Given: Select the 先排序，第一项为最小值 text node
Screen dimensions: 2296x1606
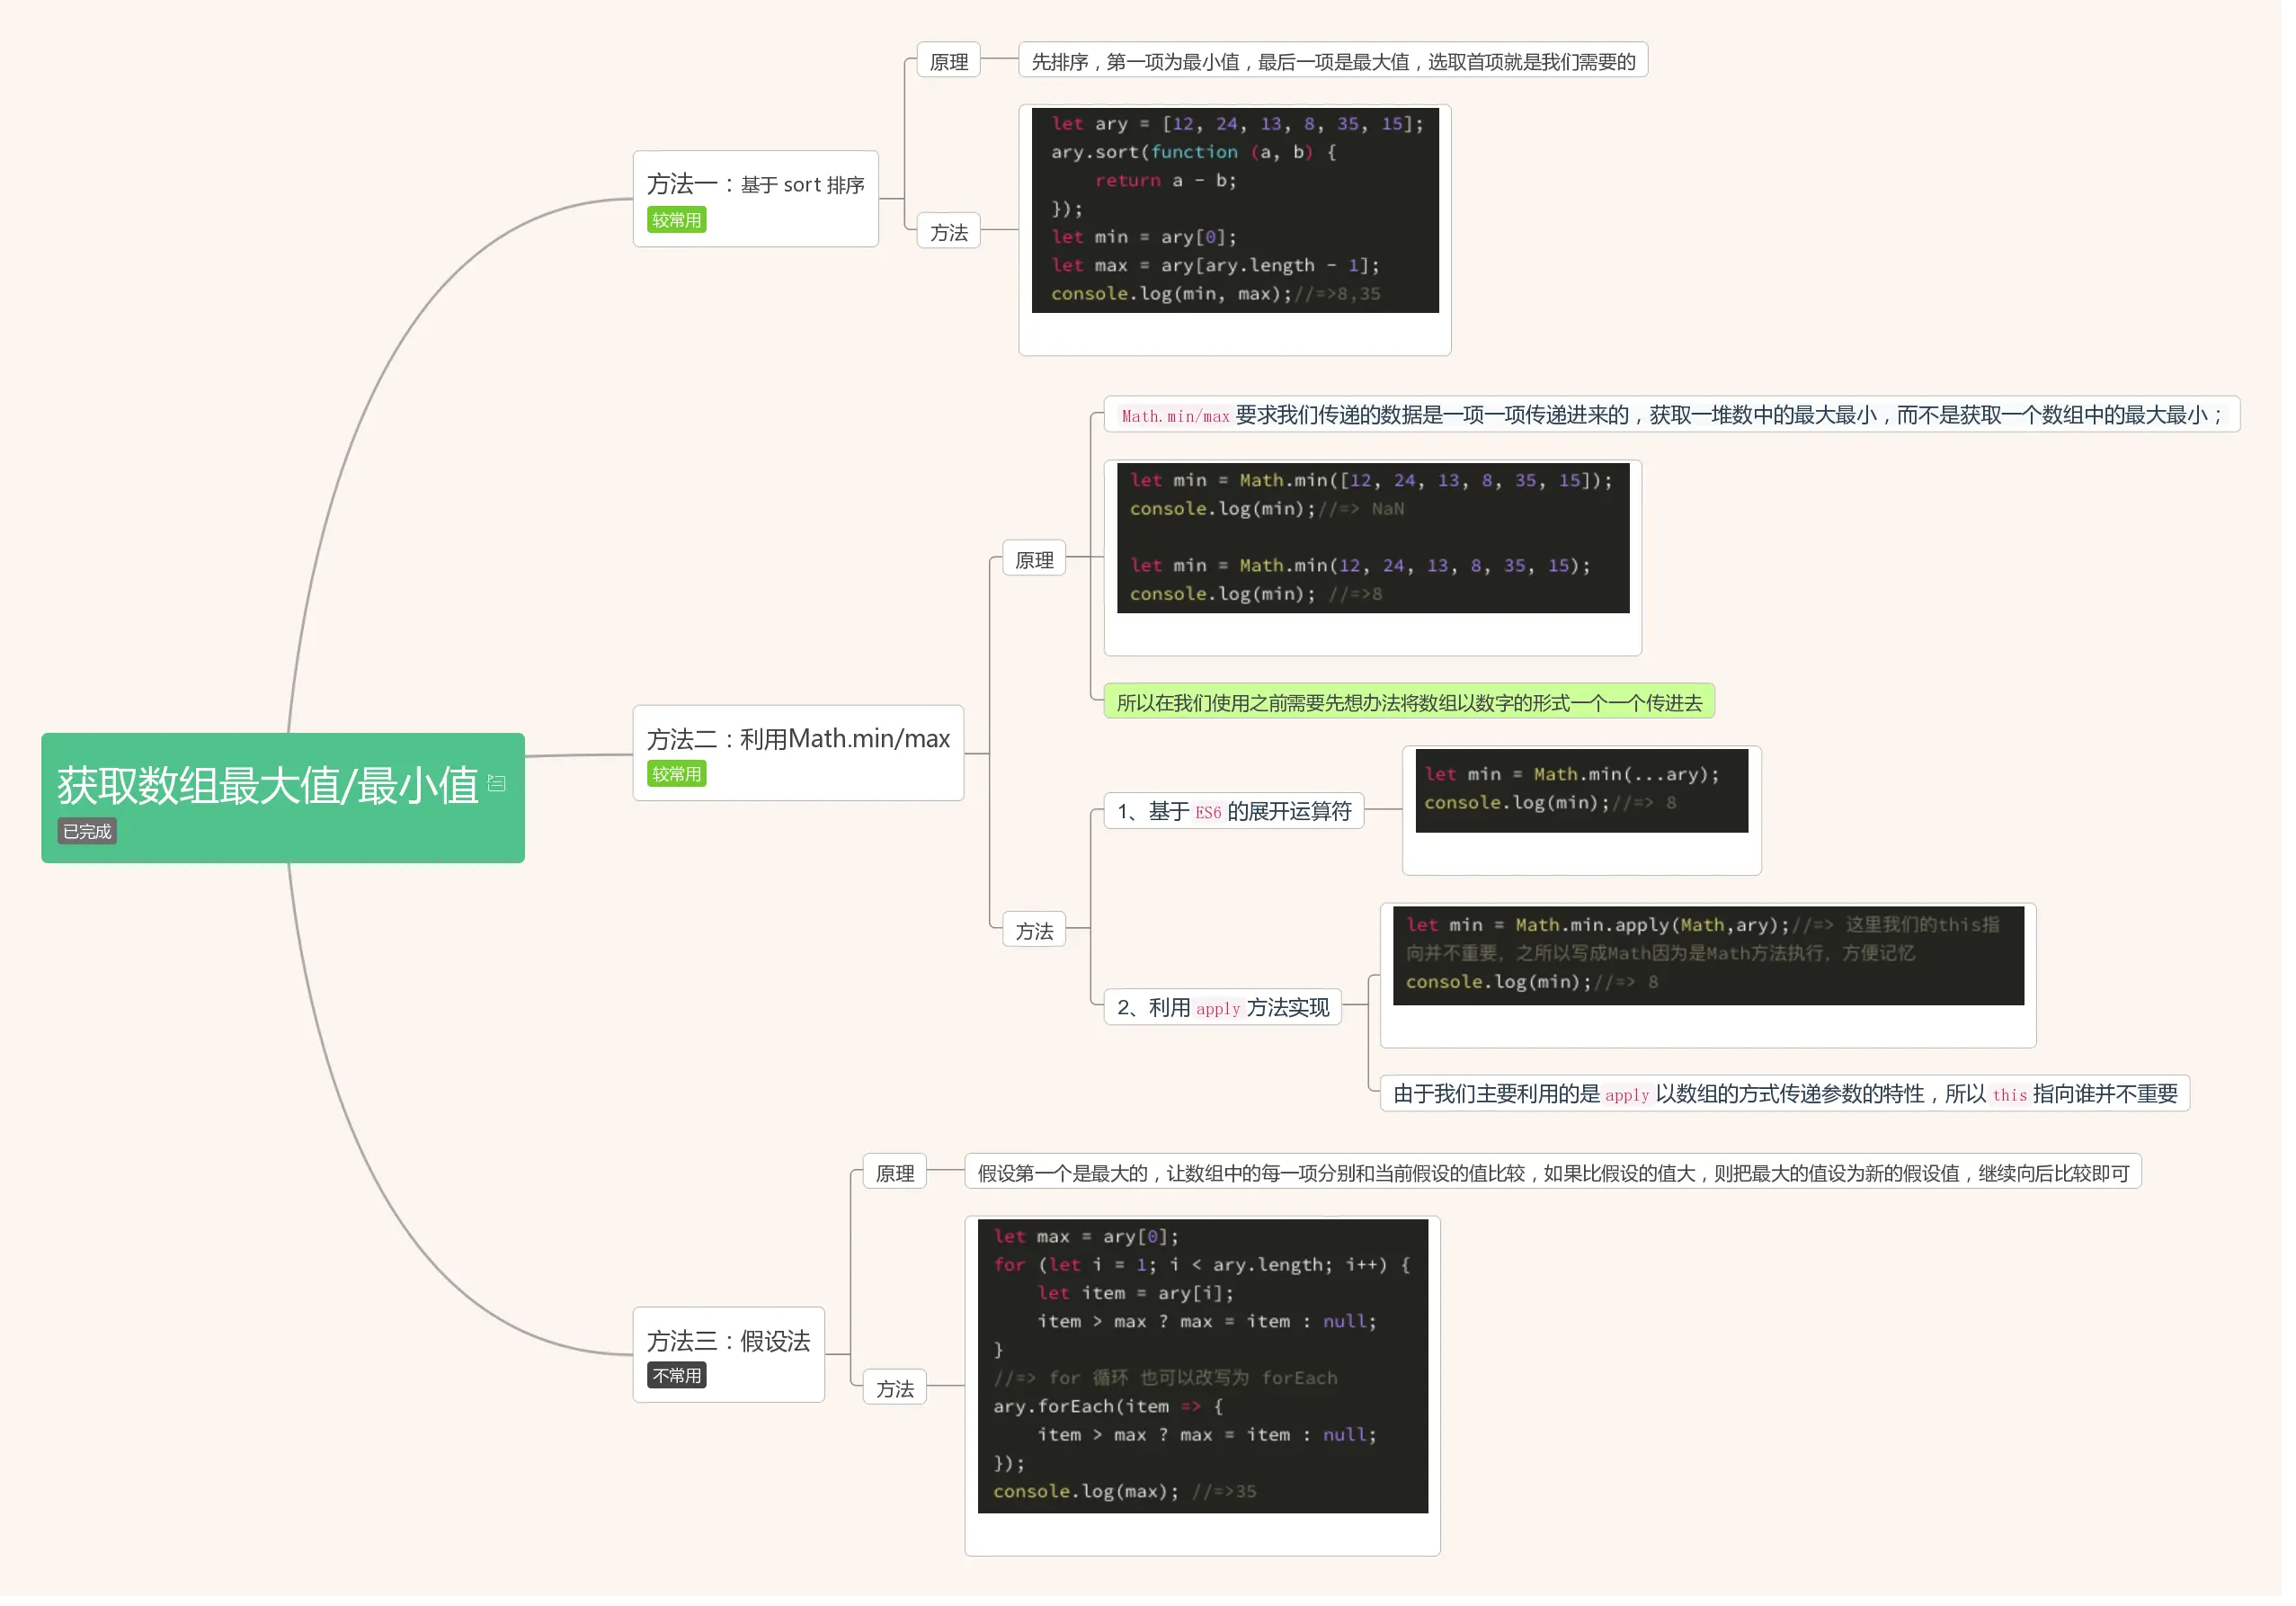Looking at the screenshot, I should coord(1332,62).
